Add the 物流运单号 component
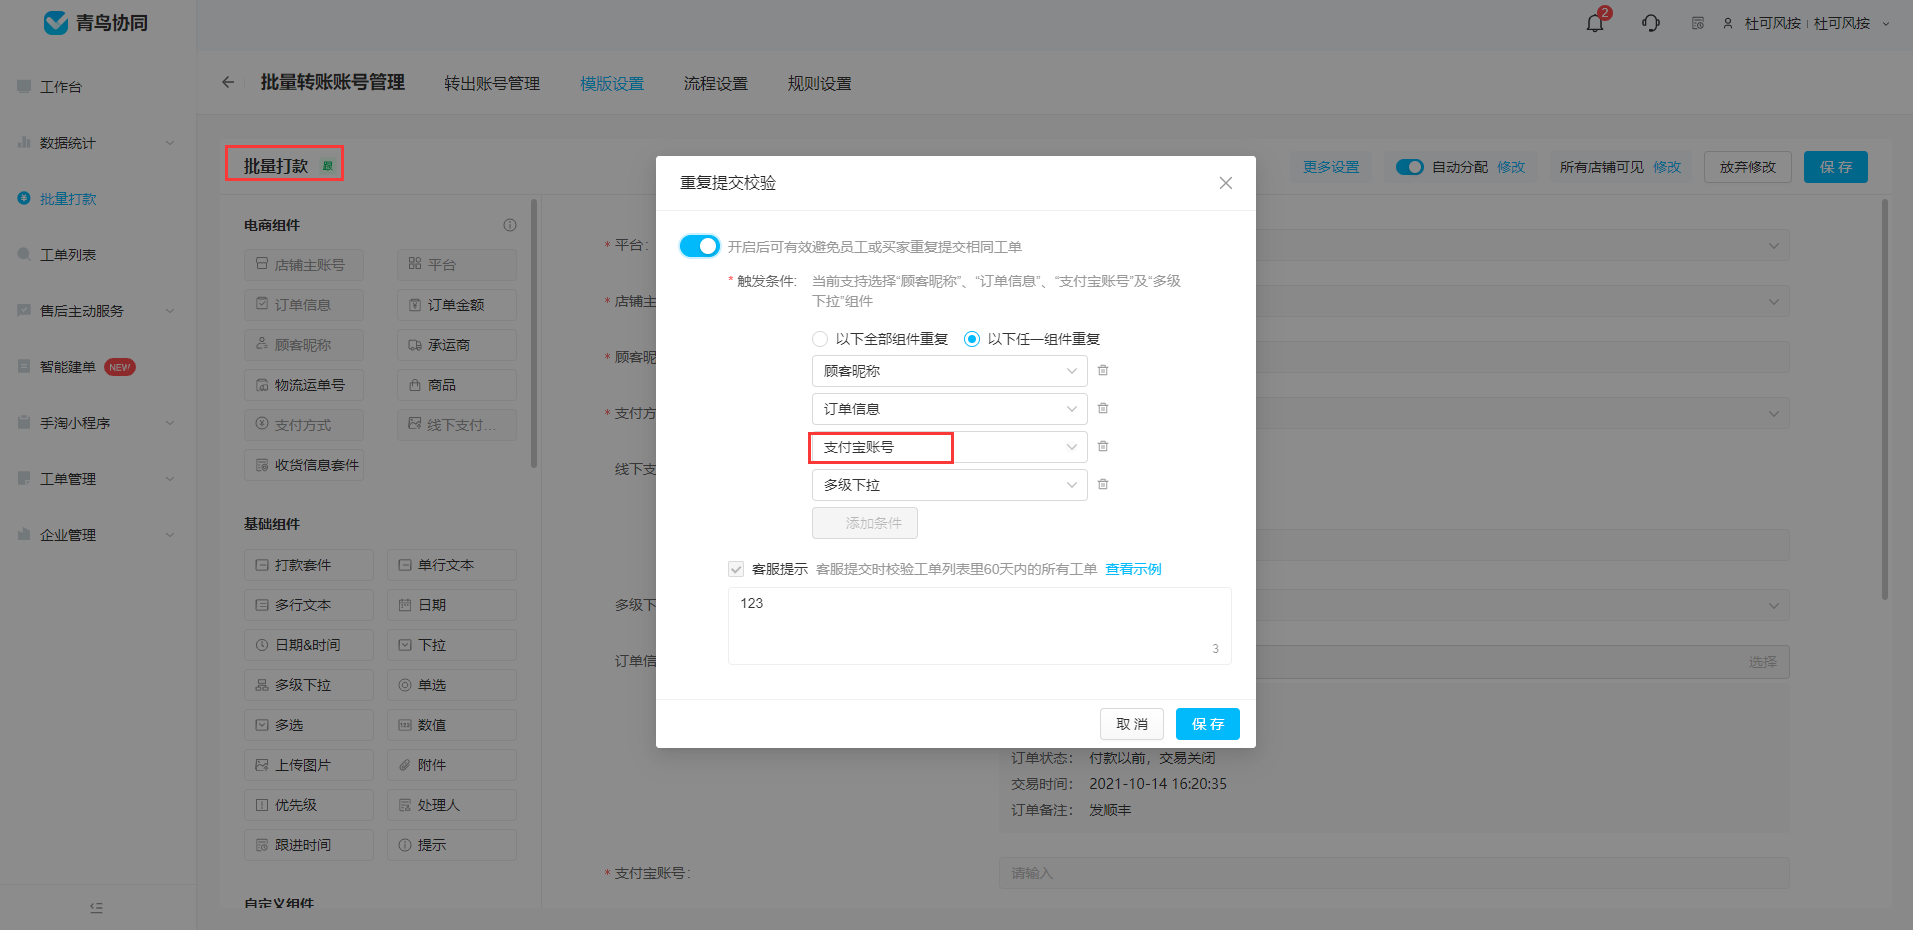 304,385
